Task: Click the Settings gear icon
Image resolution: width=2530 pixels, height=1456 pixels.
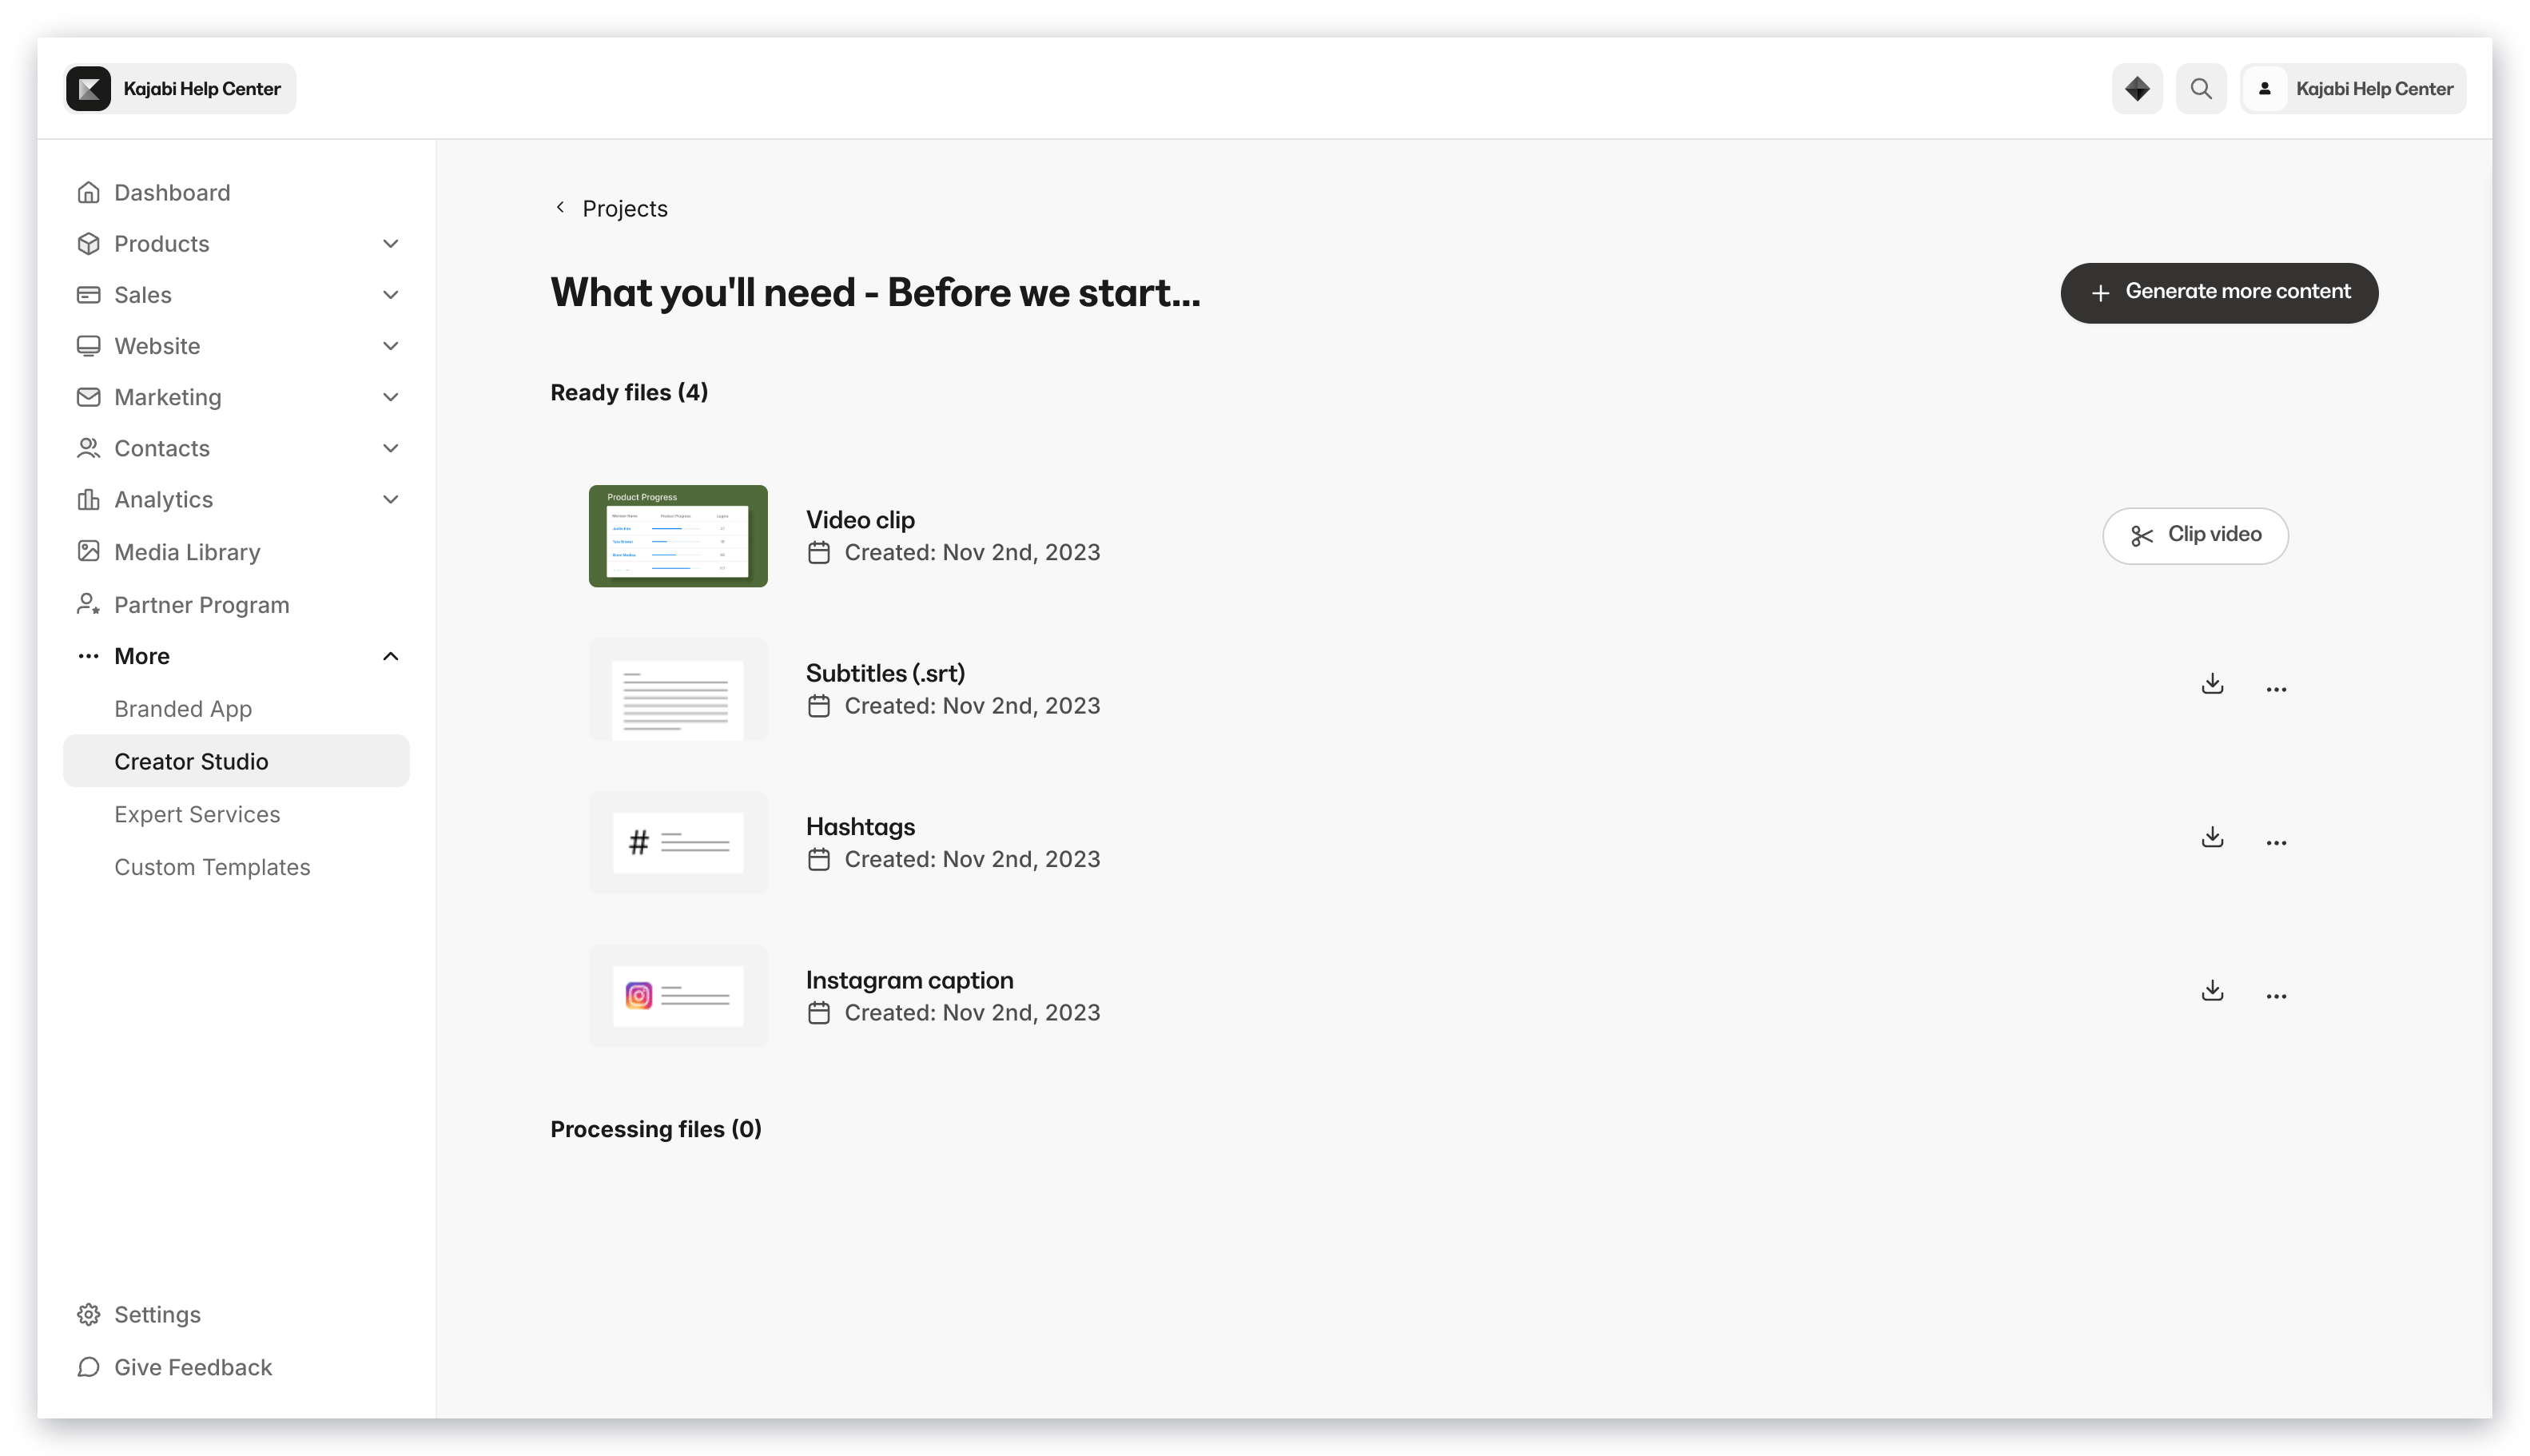Action: (88, 1314)
